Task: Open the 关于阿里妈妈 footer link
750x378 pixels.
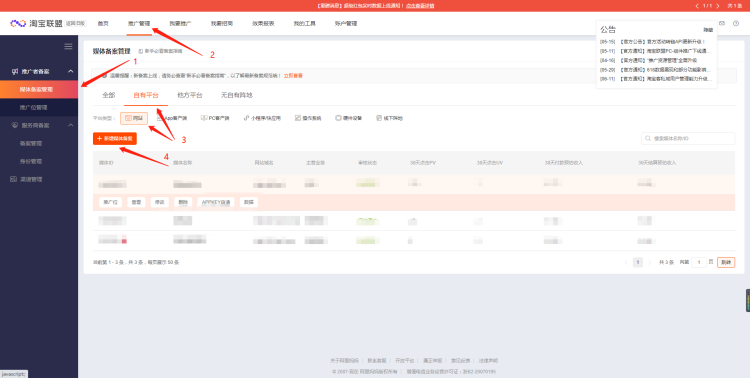Action: point(344,360)
